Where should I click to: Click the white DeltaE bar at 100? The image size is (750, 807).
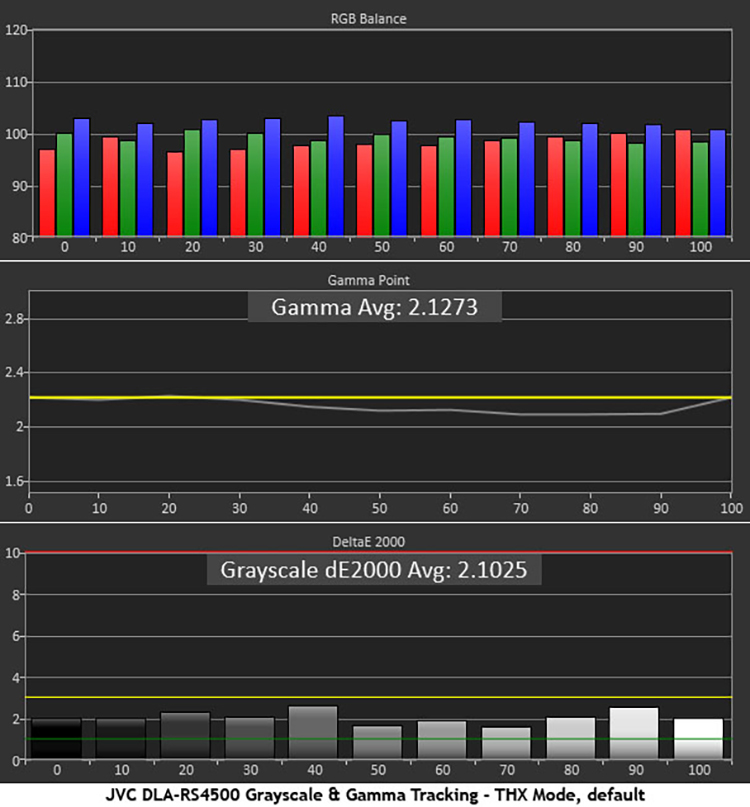coord(697,739)
